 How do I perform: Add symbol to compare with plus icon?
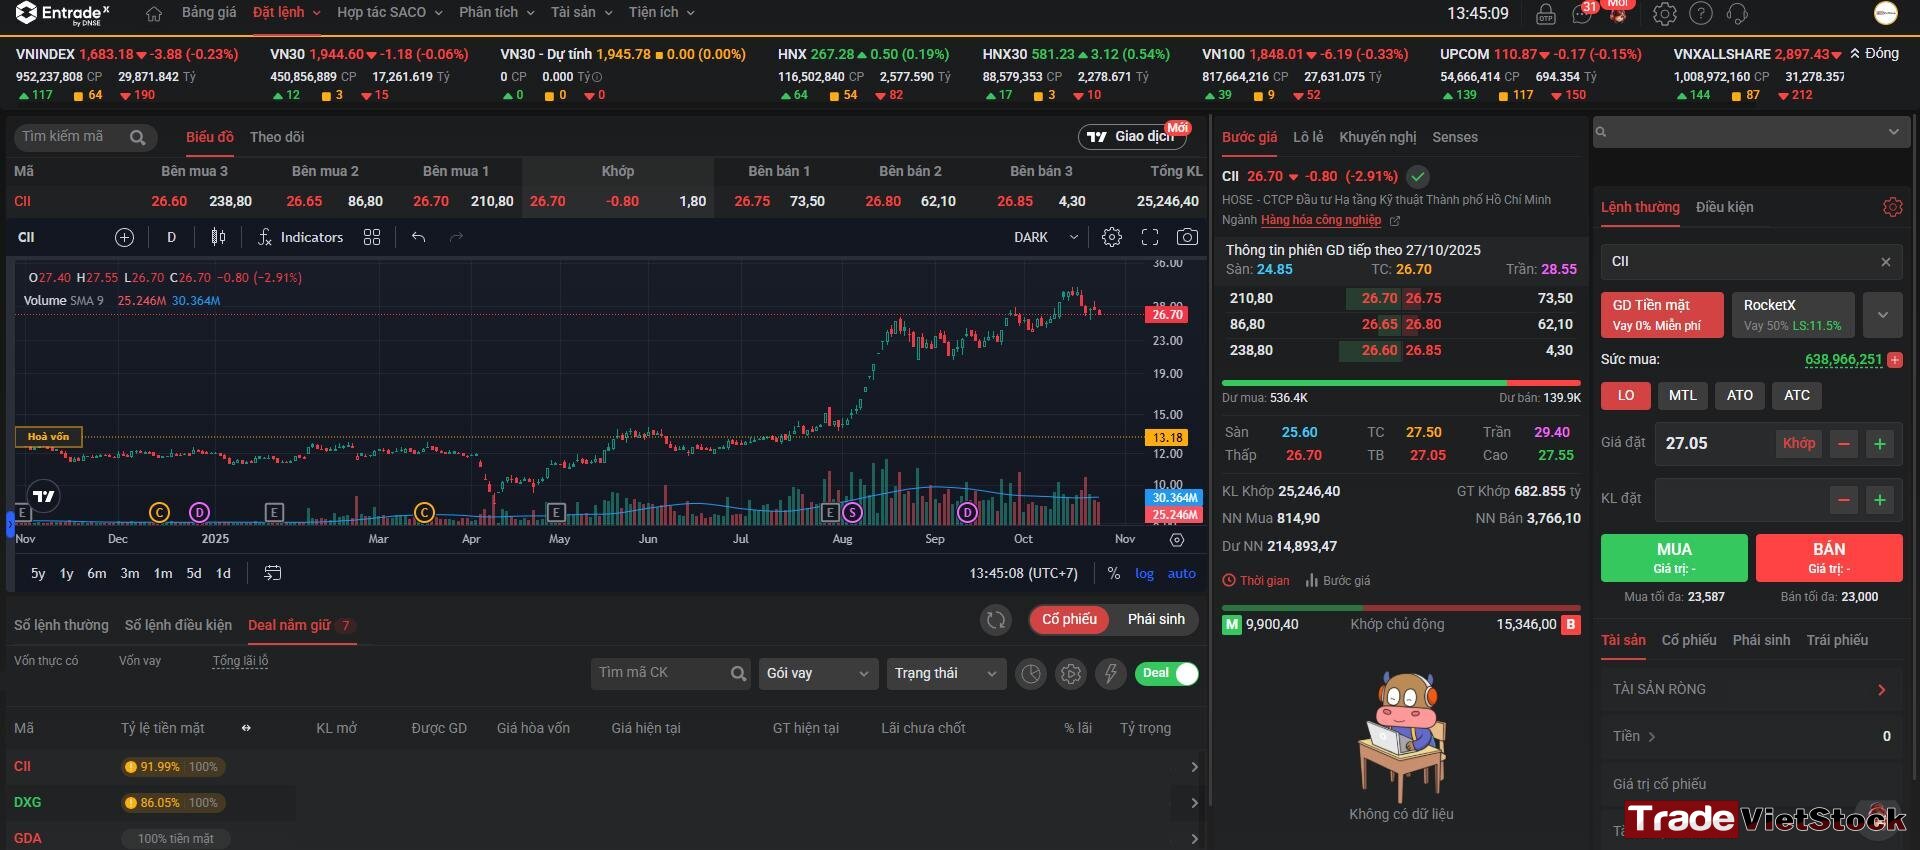click(124, 237)
